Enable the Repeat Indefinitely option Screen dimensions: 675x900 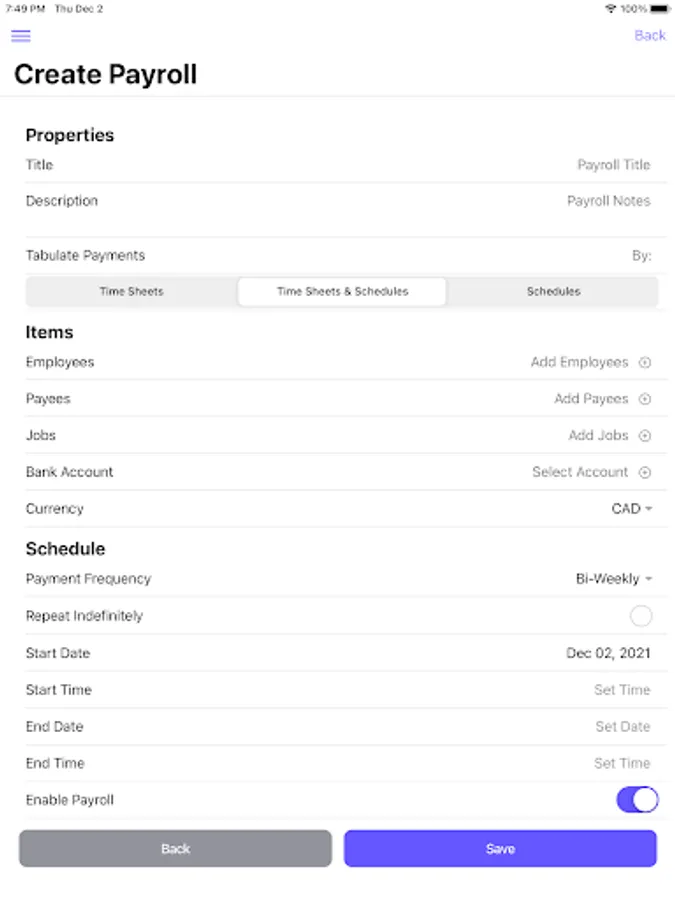click(x=641, y=615)
